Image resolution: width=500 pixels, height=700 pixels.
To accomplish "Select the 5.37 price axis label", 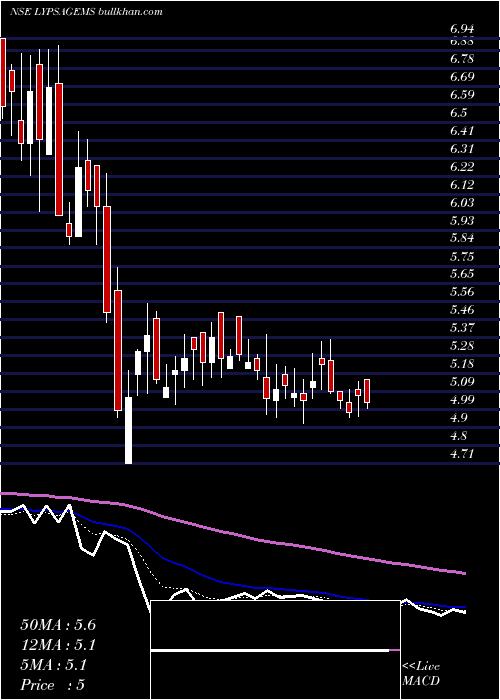I will click(462, 328).
